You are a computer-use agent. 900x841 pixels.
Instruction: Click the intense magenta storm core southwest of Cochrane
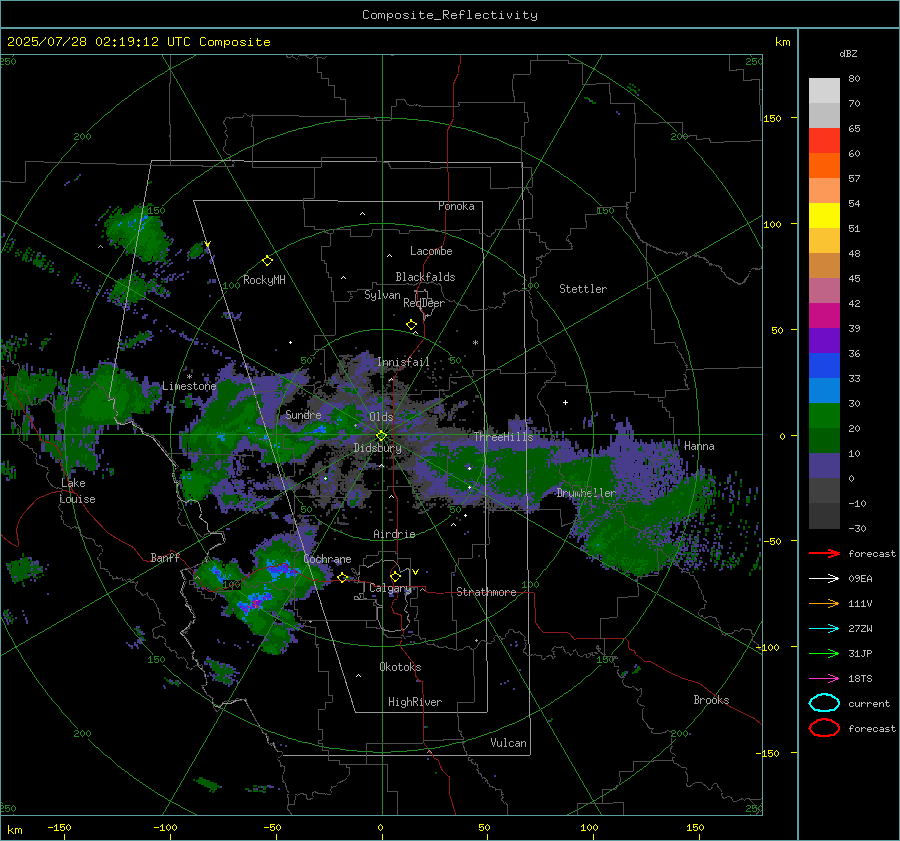pos(254,603)
